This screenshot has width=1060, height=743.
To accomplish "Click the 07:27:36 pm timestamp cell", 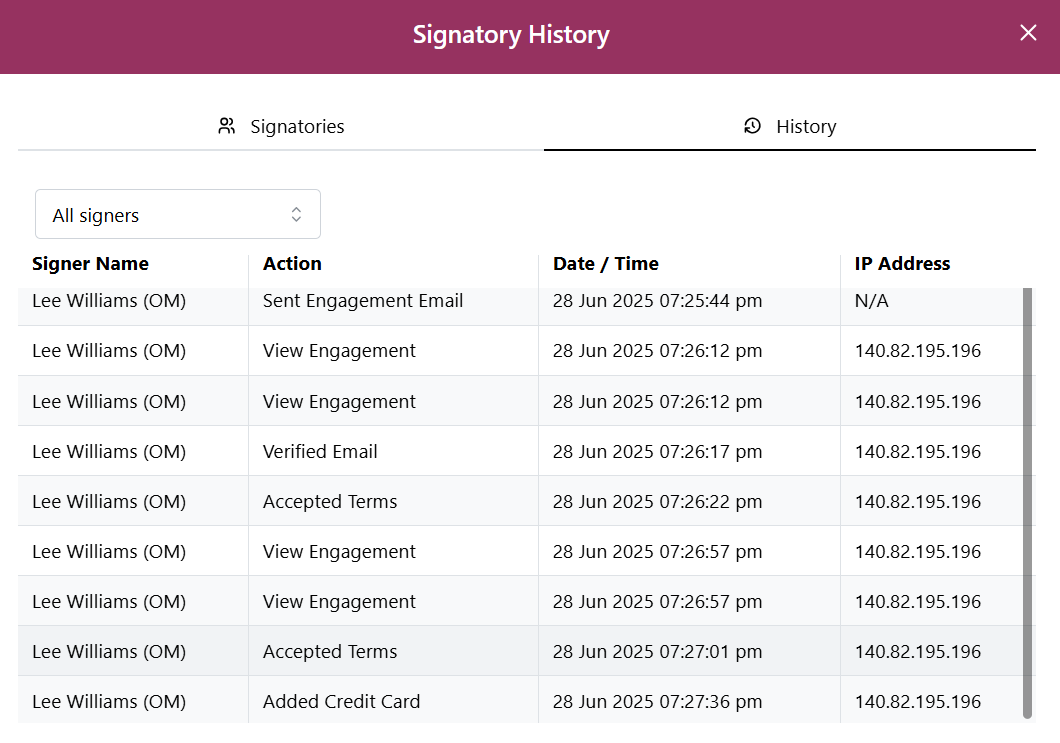I will pos(657,701).
